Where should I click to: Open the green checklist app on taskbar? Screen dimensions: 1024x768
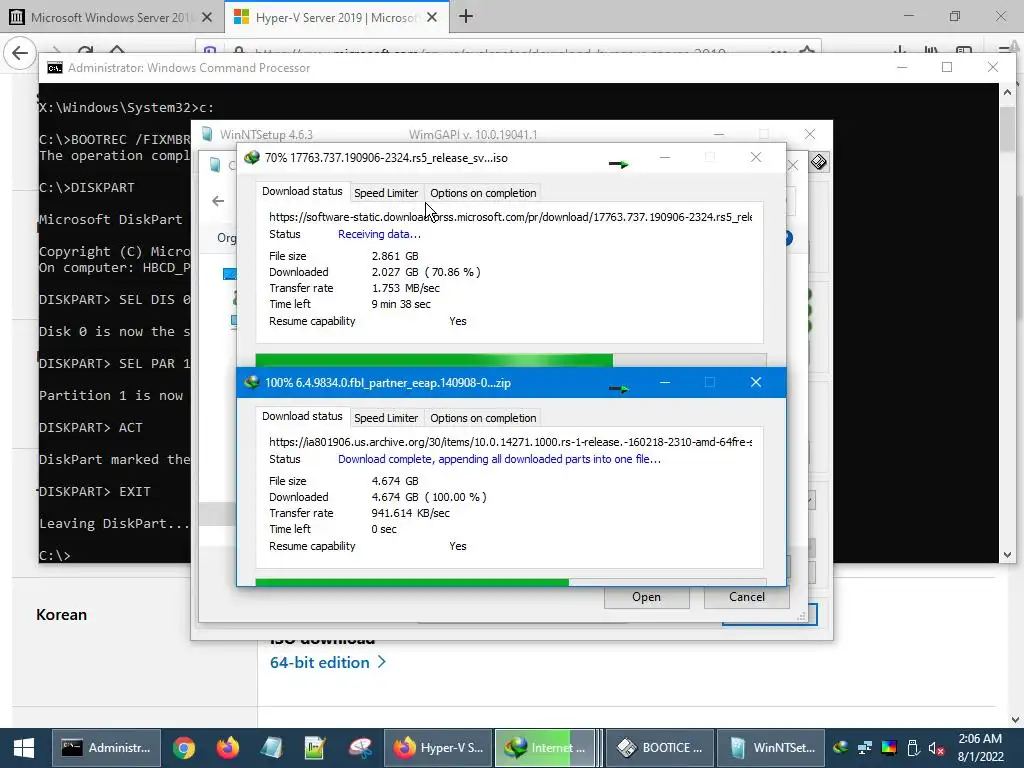point(315,748)
